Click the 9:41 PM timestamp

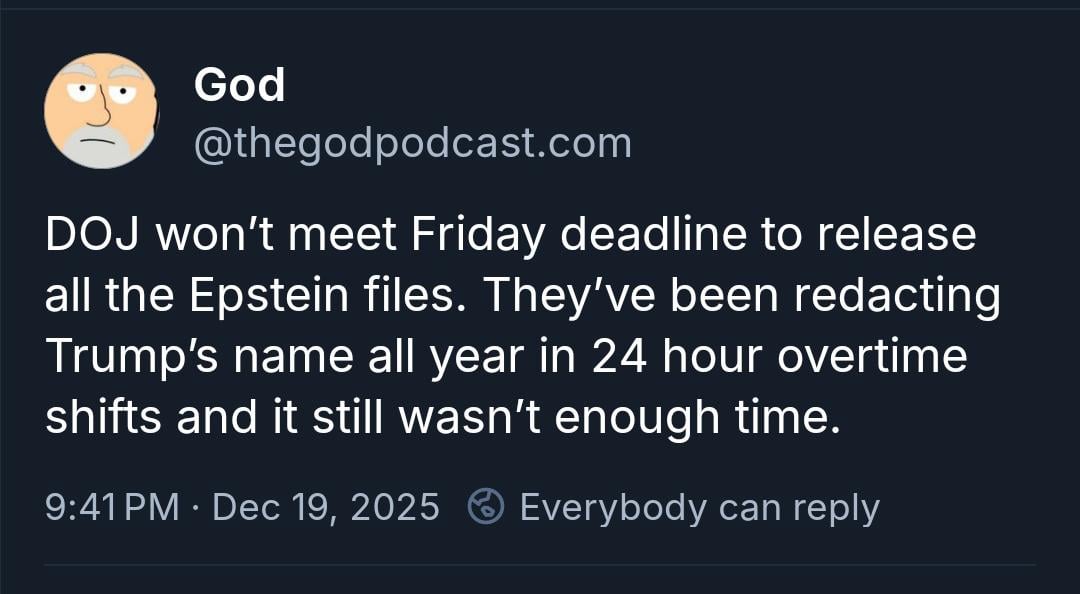112,507
